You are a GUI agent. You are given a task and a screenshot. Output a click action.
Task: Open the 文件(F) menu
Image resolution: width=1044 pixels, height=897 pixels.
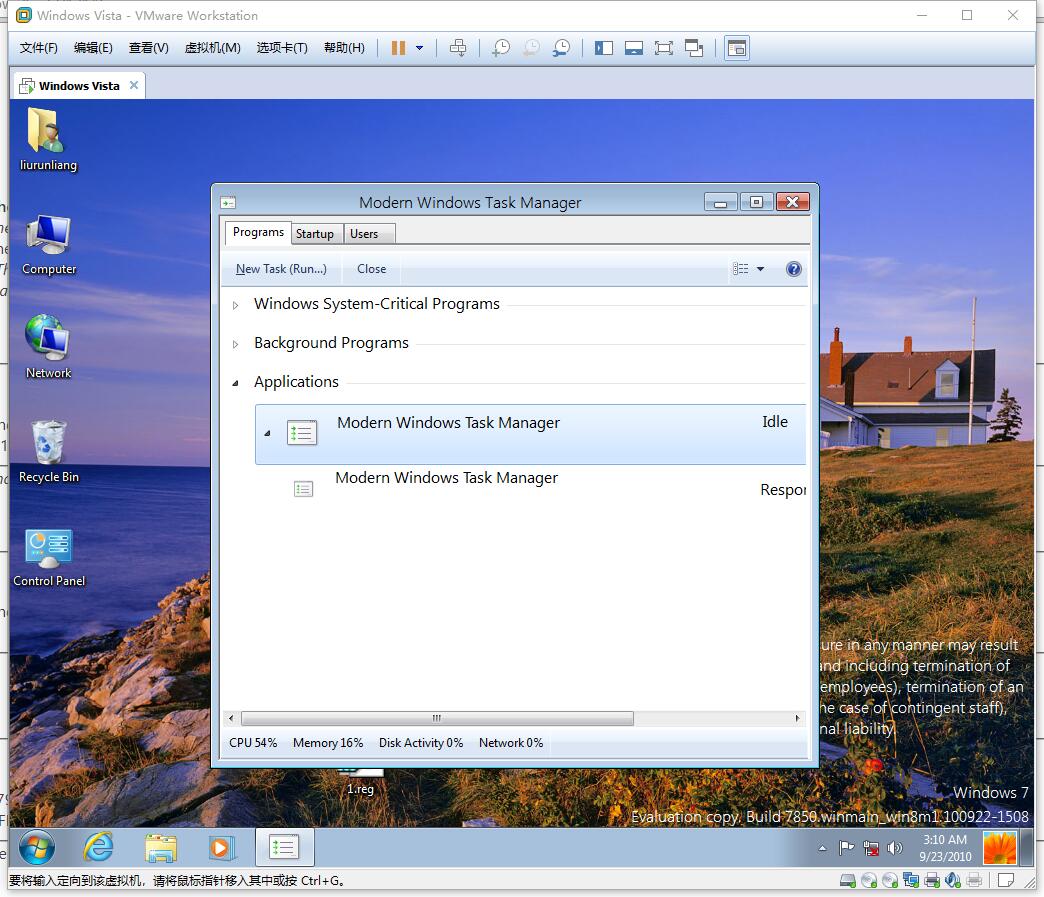(x=39, y=48)
